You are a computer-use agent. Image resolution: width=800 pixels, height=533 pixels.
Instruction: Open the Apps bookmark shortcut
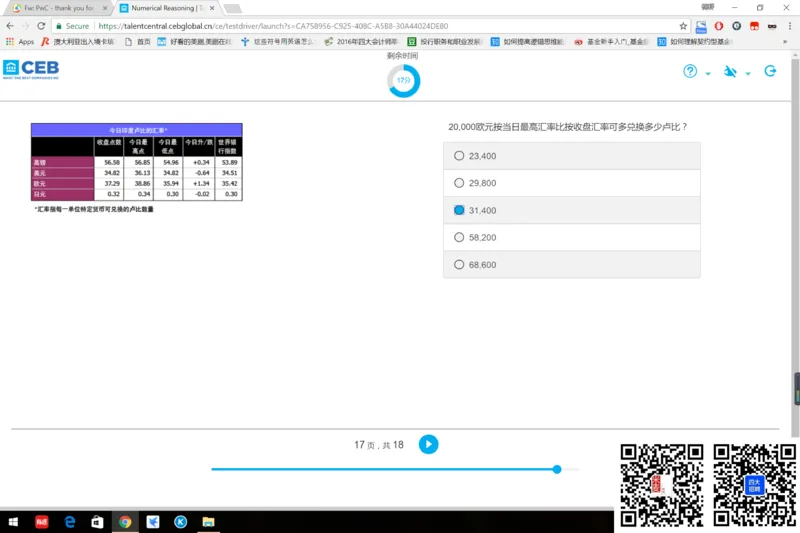click(20, 42)
